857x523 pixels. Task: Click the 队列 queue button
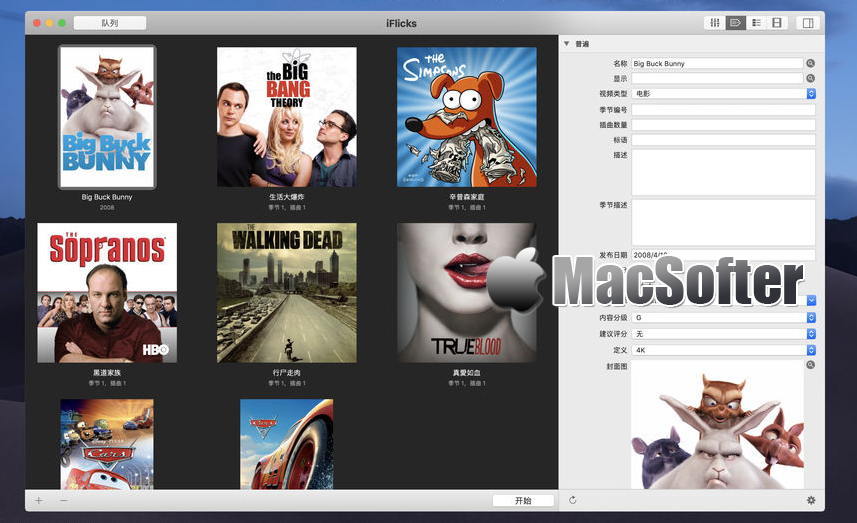[110, 23]
